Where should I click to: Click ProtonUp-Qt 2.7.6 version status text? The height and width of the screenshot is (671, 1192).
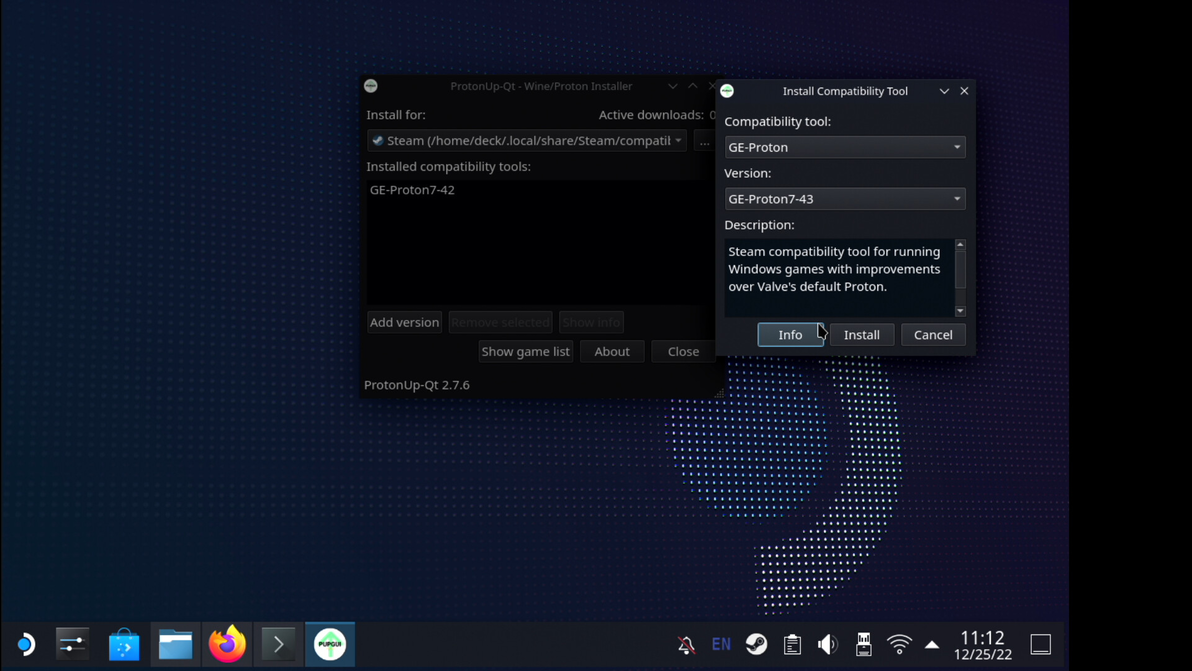click(x=417, y=385)
